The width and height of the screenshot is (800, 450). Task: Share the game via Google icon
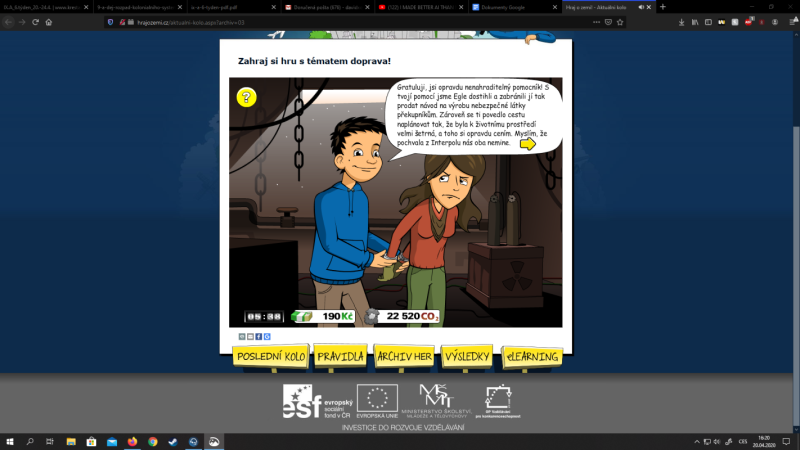pyautogui.click(x=267, y=337)
